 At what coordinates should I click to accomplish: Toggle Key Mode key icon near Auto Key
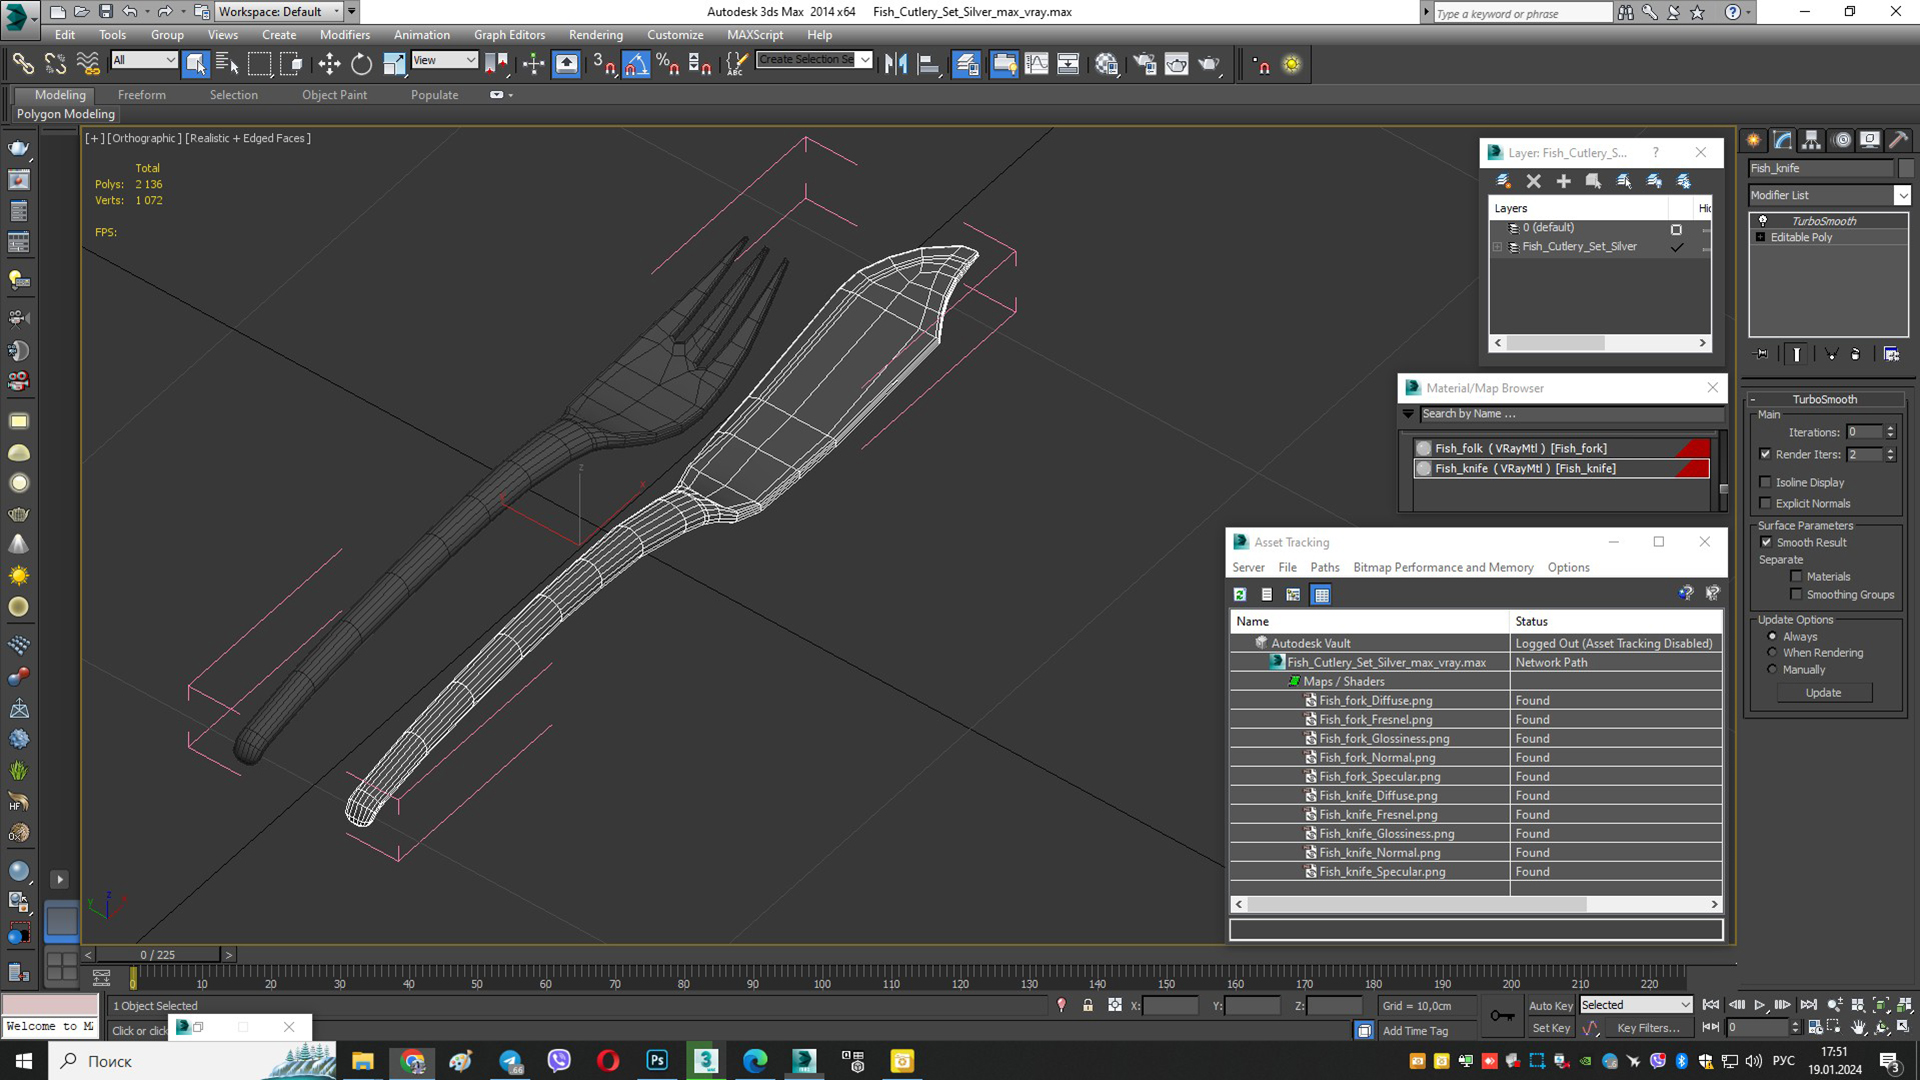click(1501, 1016)
